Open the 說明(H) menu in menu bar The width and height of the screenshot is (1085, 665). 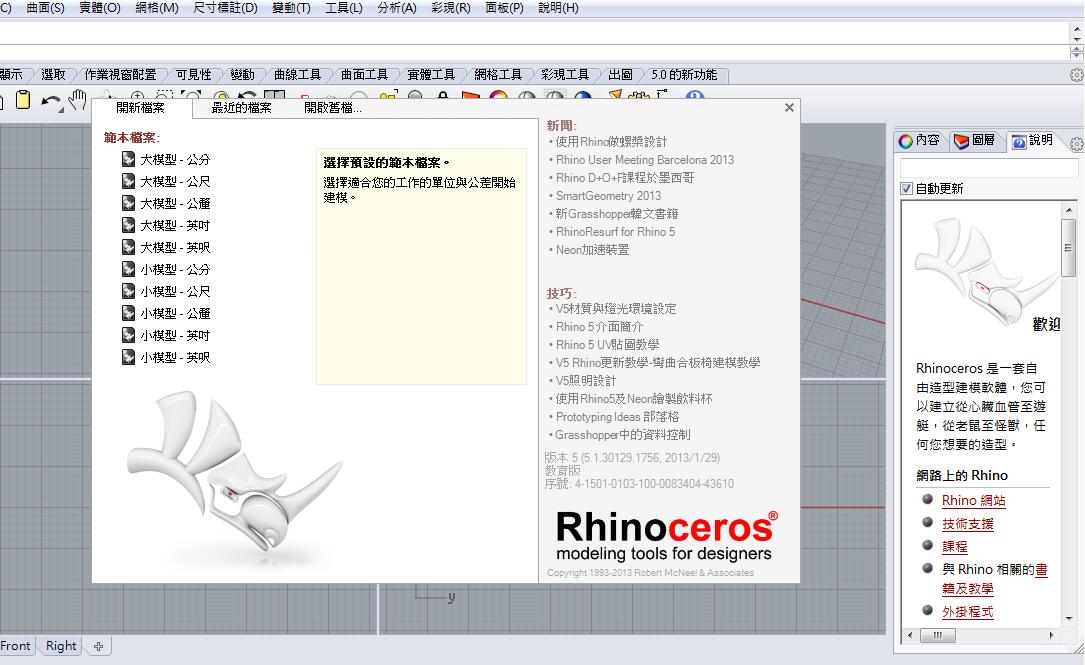(558, 8)
